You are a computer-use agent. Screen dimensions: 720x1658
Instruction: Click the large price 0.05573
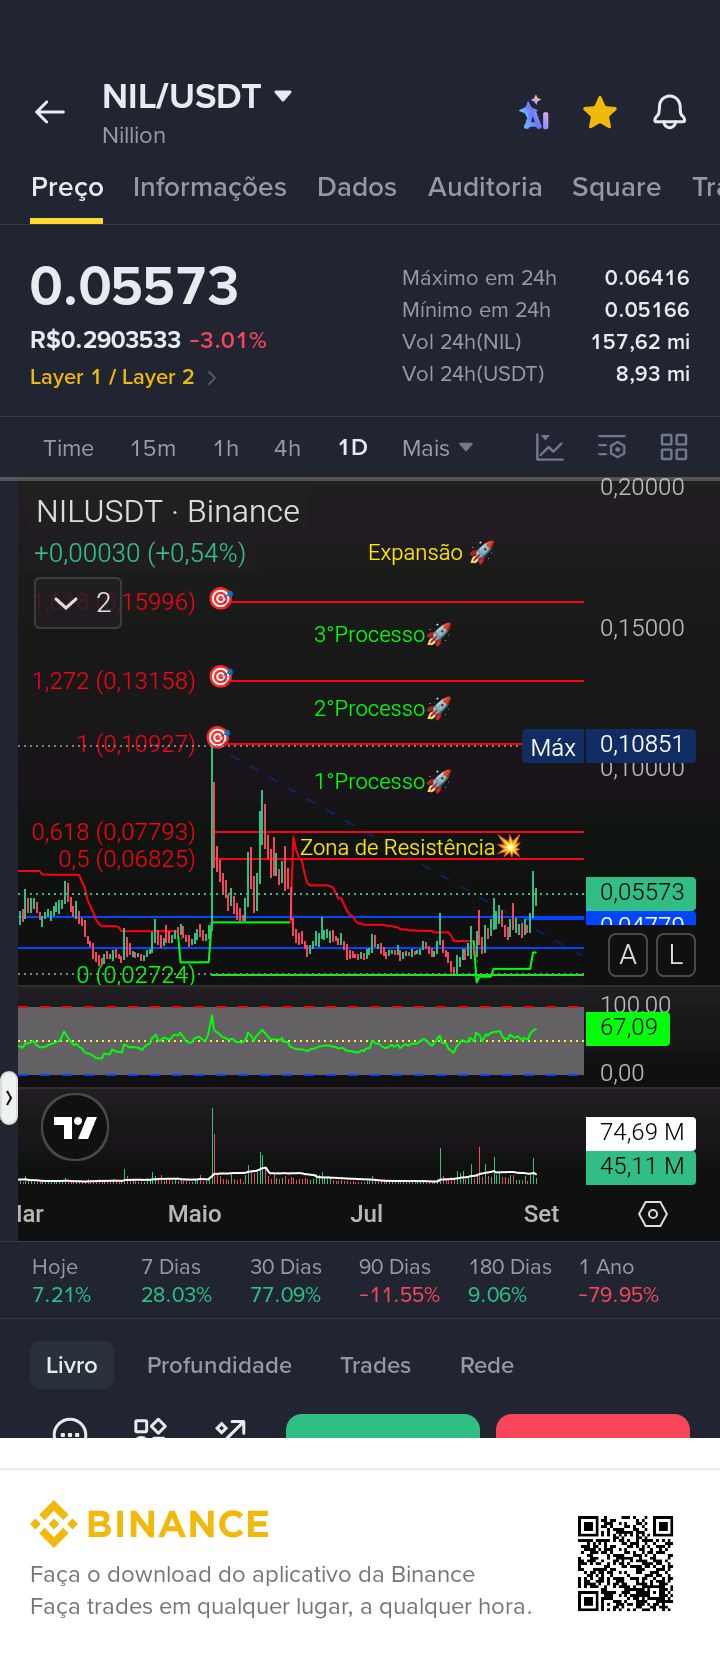pos(134,286)
